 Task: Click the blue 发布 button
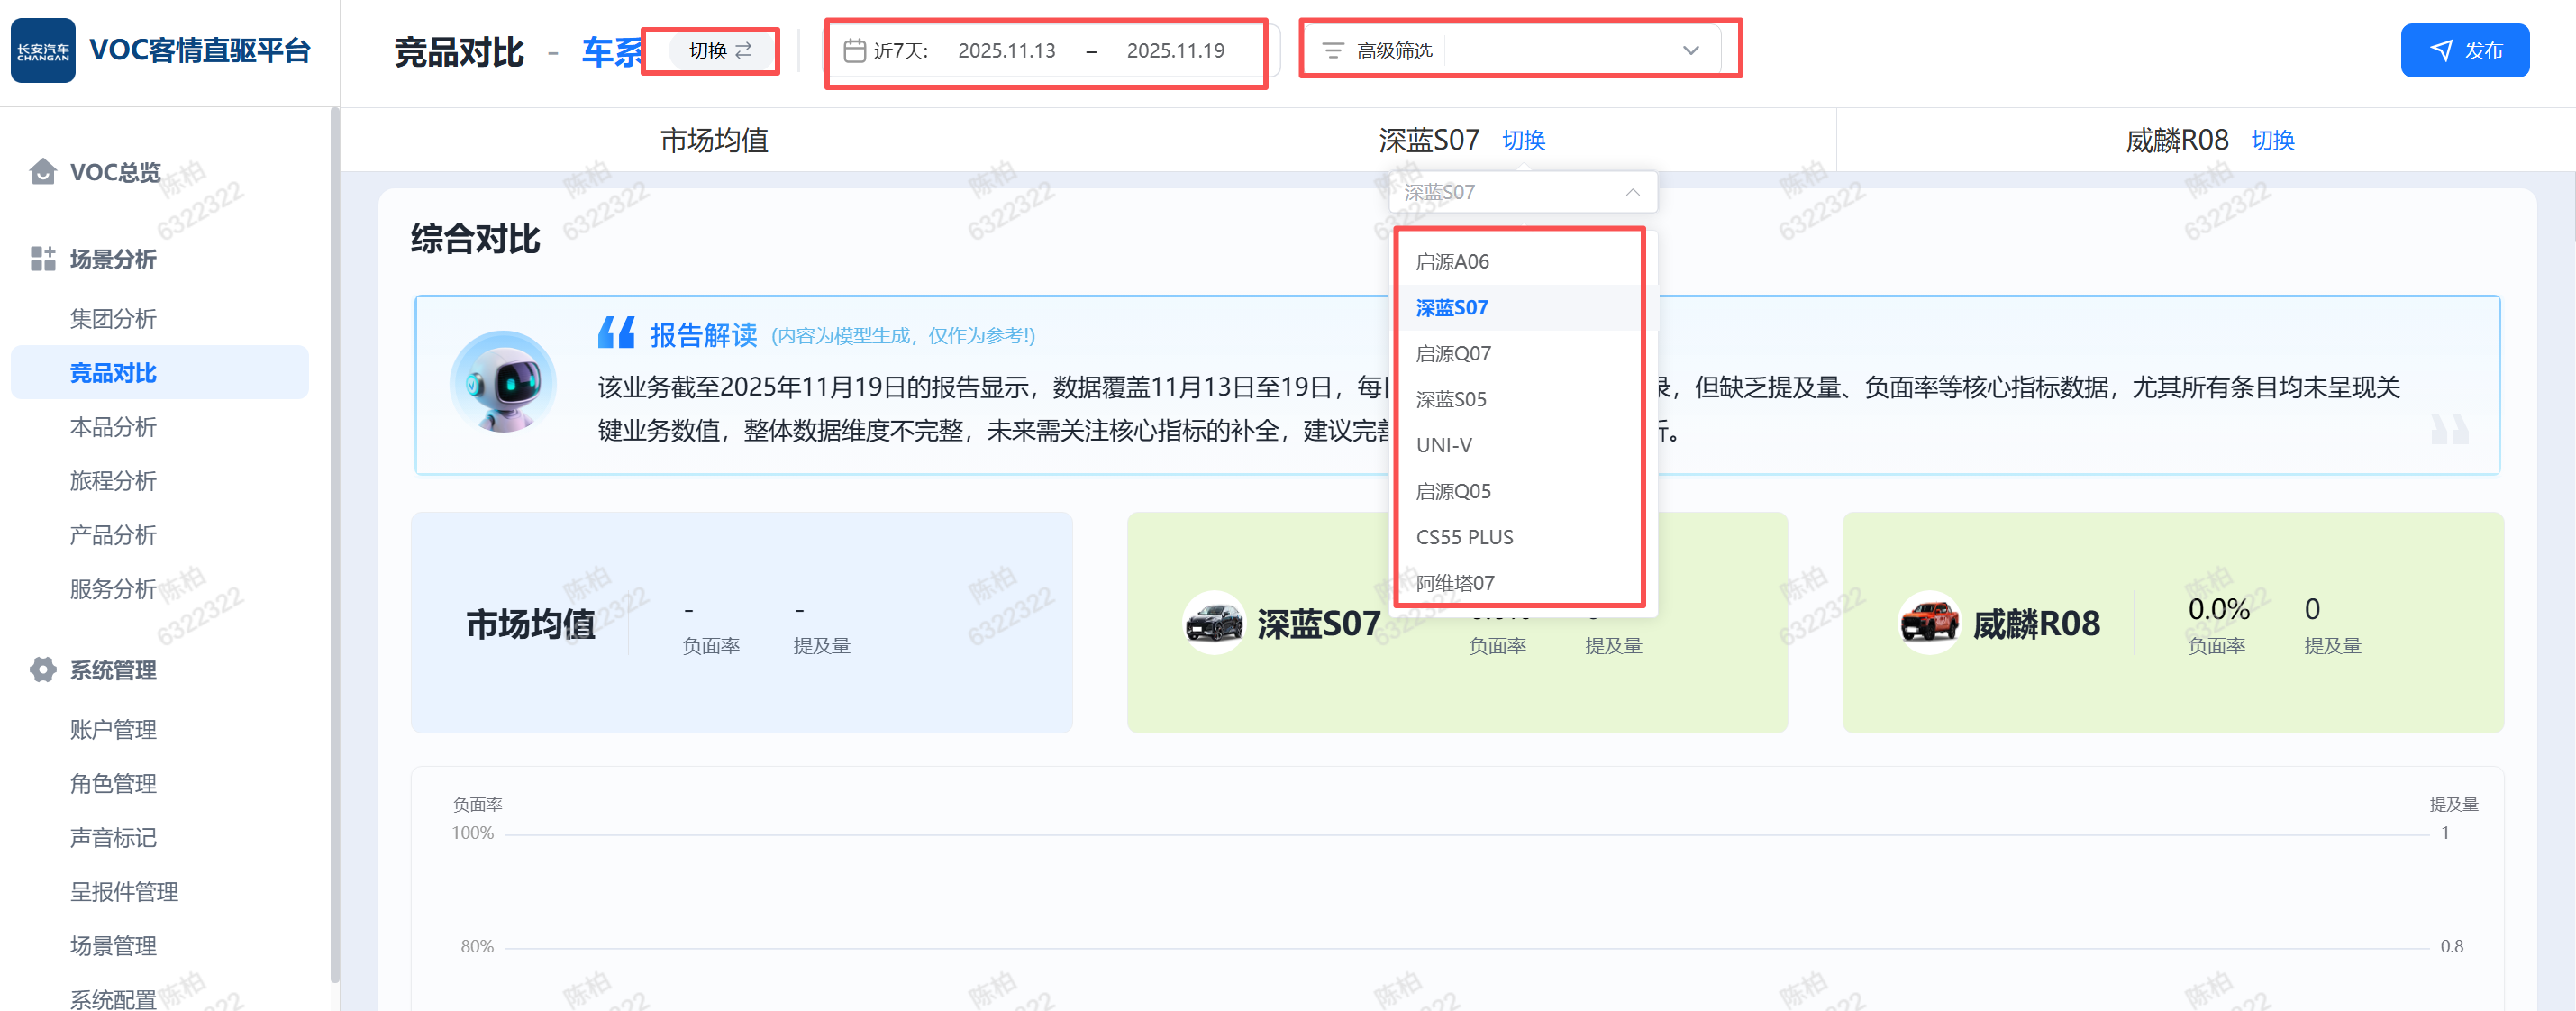click(x=2464, y=51)
